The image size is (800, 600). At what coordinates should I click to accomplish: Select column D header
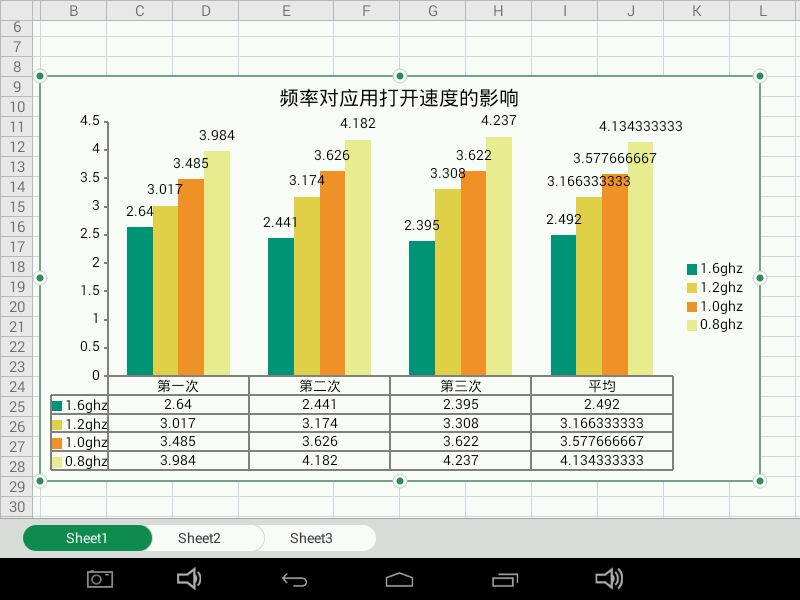tap(206, 10)
